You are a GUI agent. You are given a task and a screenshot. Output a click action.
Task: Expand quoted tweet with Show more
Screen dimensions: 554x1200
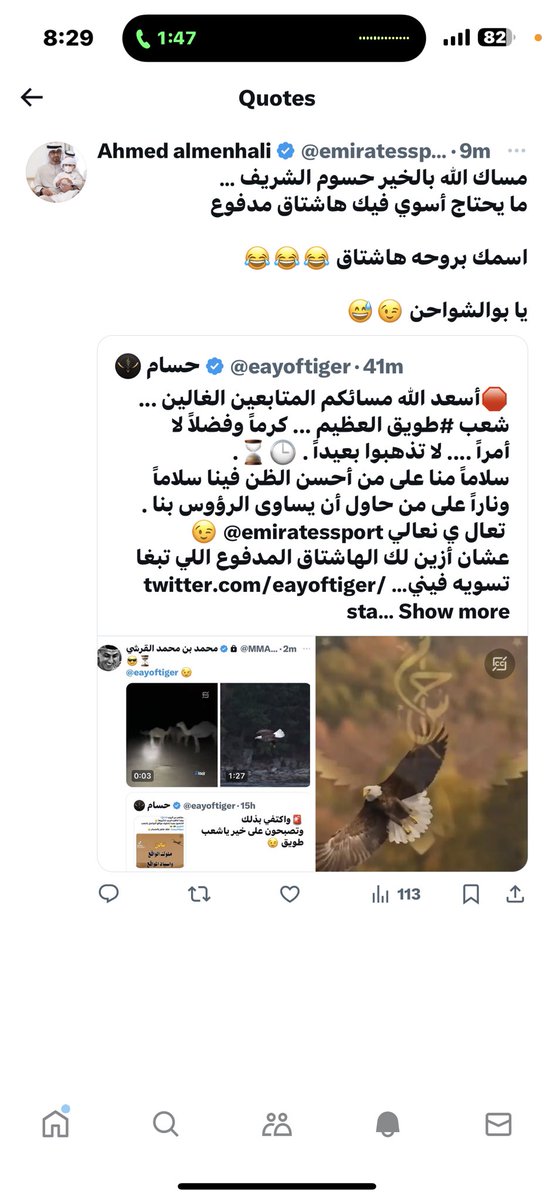(454, 611)
